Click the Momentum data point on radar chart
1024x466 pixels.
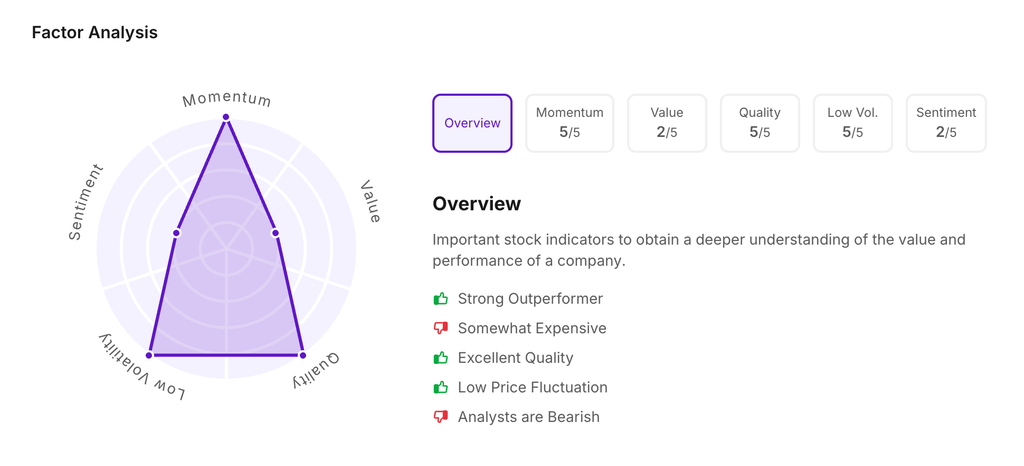coord(226,117)
